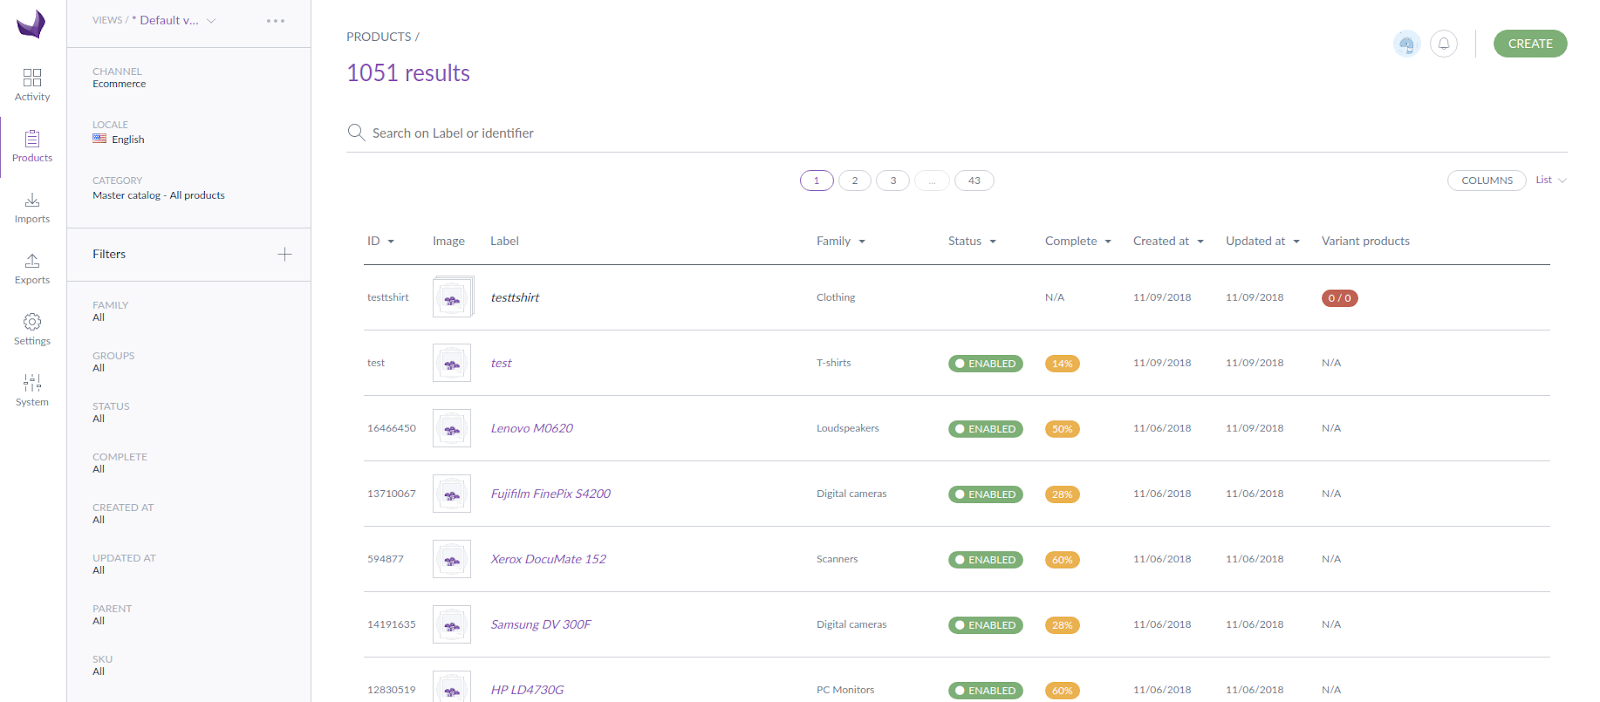
Task: Click the Akeneo logo icon
Action: (32, 24)
